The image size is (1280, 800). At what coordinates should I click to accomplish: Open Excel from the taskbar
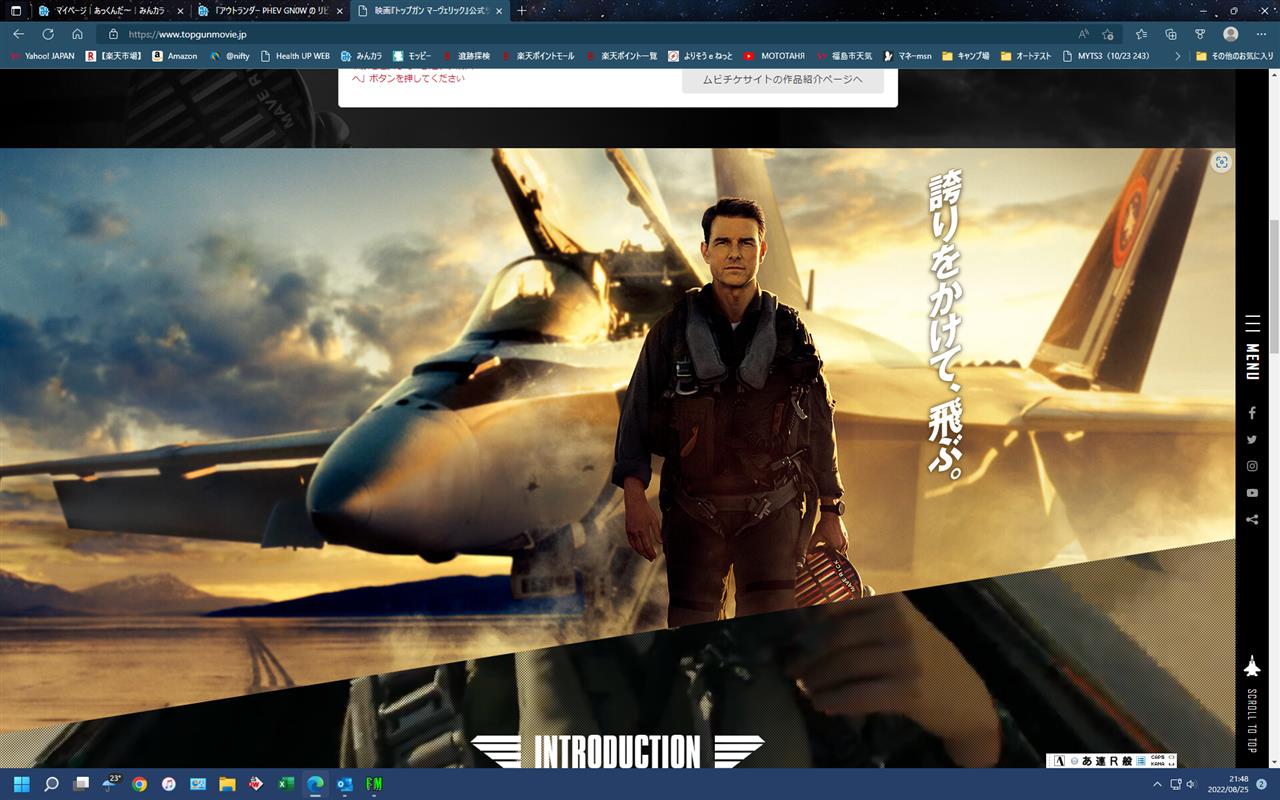[286, 784]
